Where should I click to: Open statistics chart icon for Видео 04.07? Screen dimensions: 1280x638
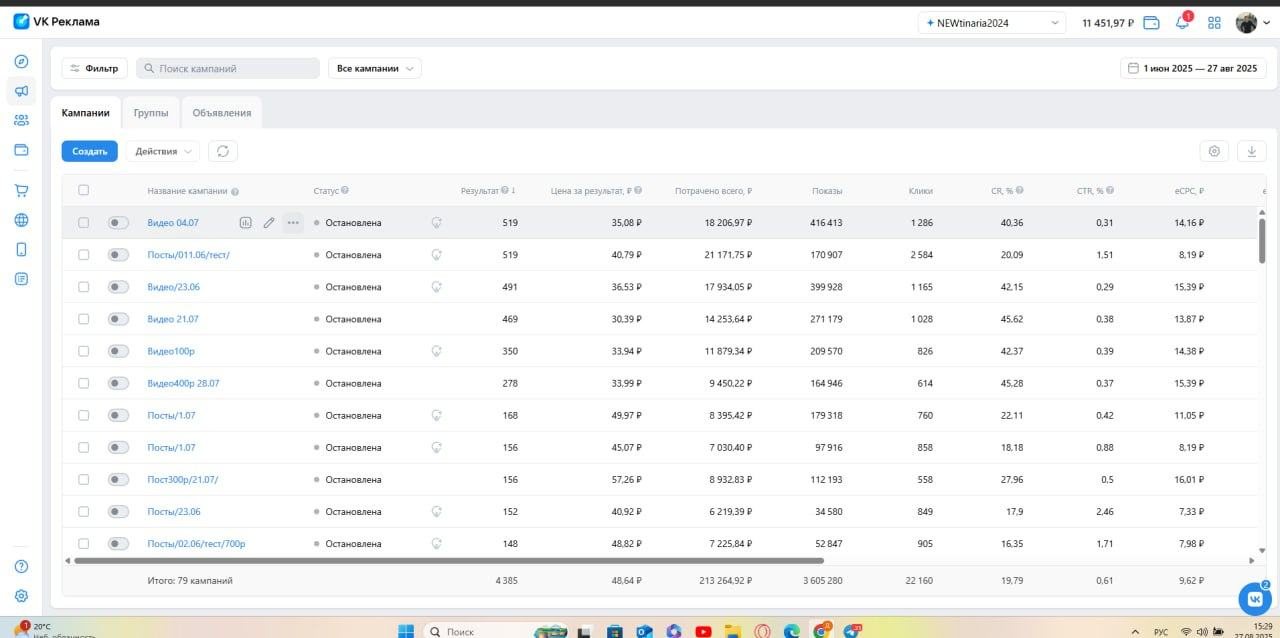point(245,223)
